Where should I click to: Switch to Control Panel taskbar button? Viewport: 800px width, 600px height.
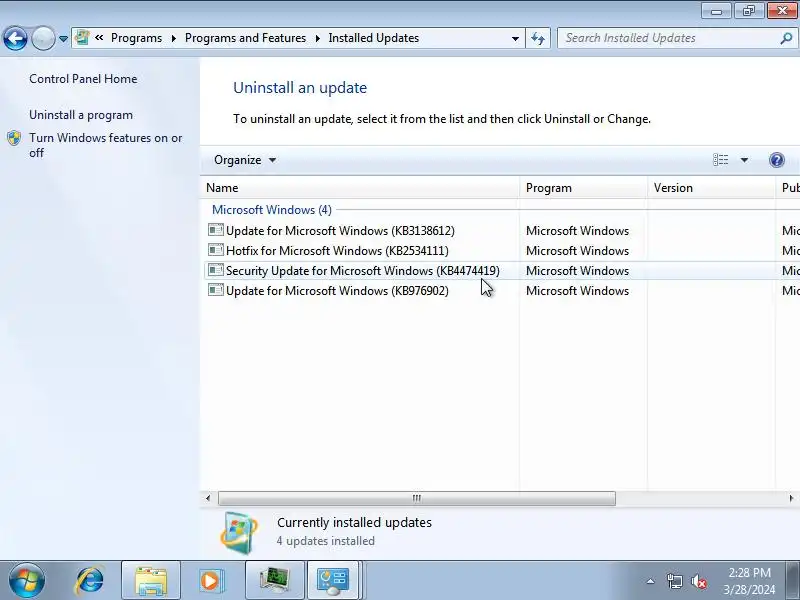point(333,580)
